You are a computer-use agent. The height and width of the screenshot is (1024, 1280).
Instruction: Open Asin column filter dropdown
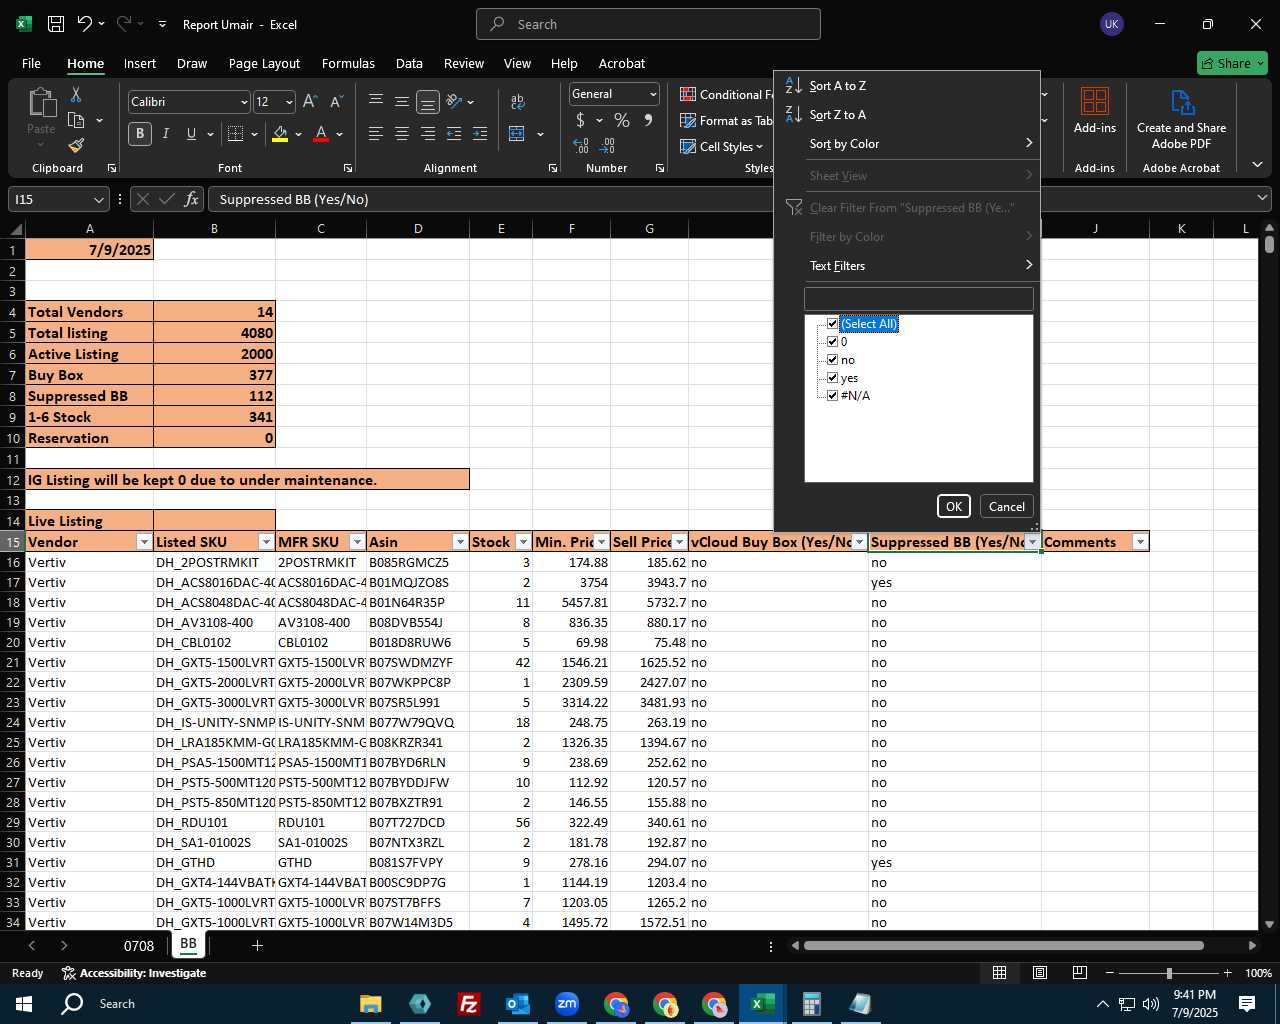[x=460, y=542]
